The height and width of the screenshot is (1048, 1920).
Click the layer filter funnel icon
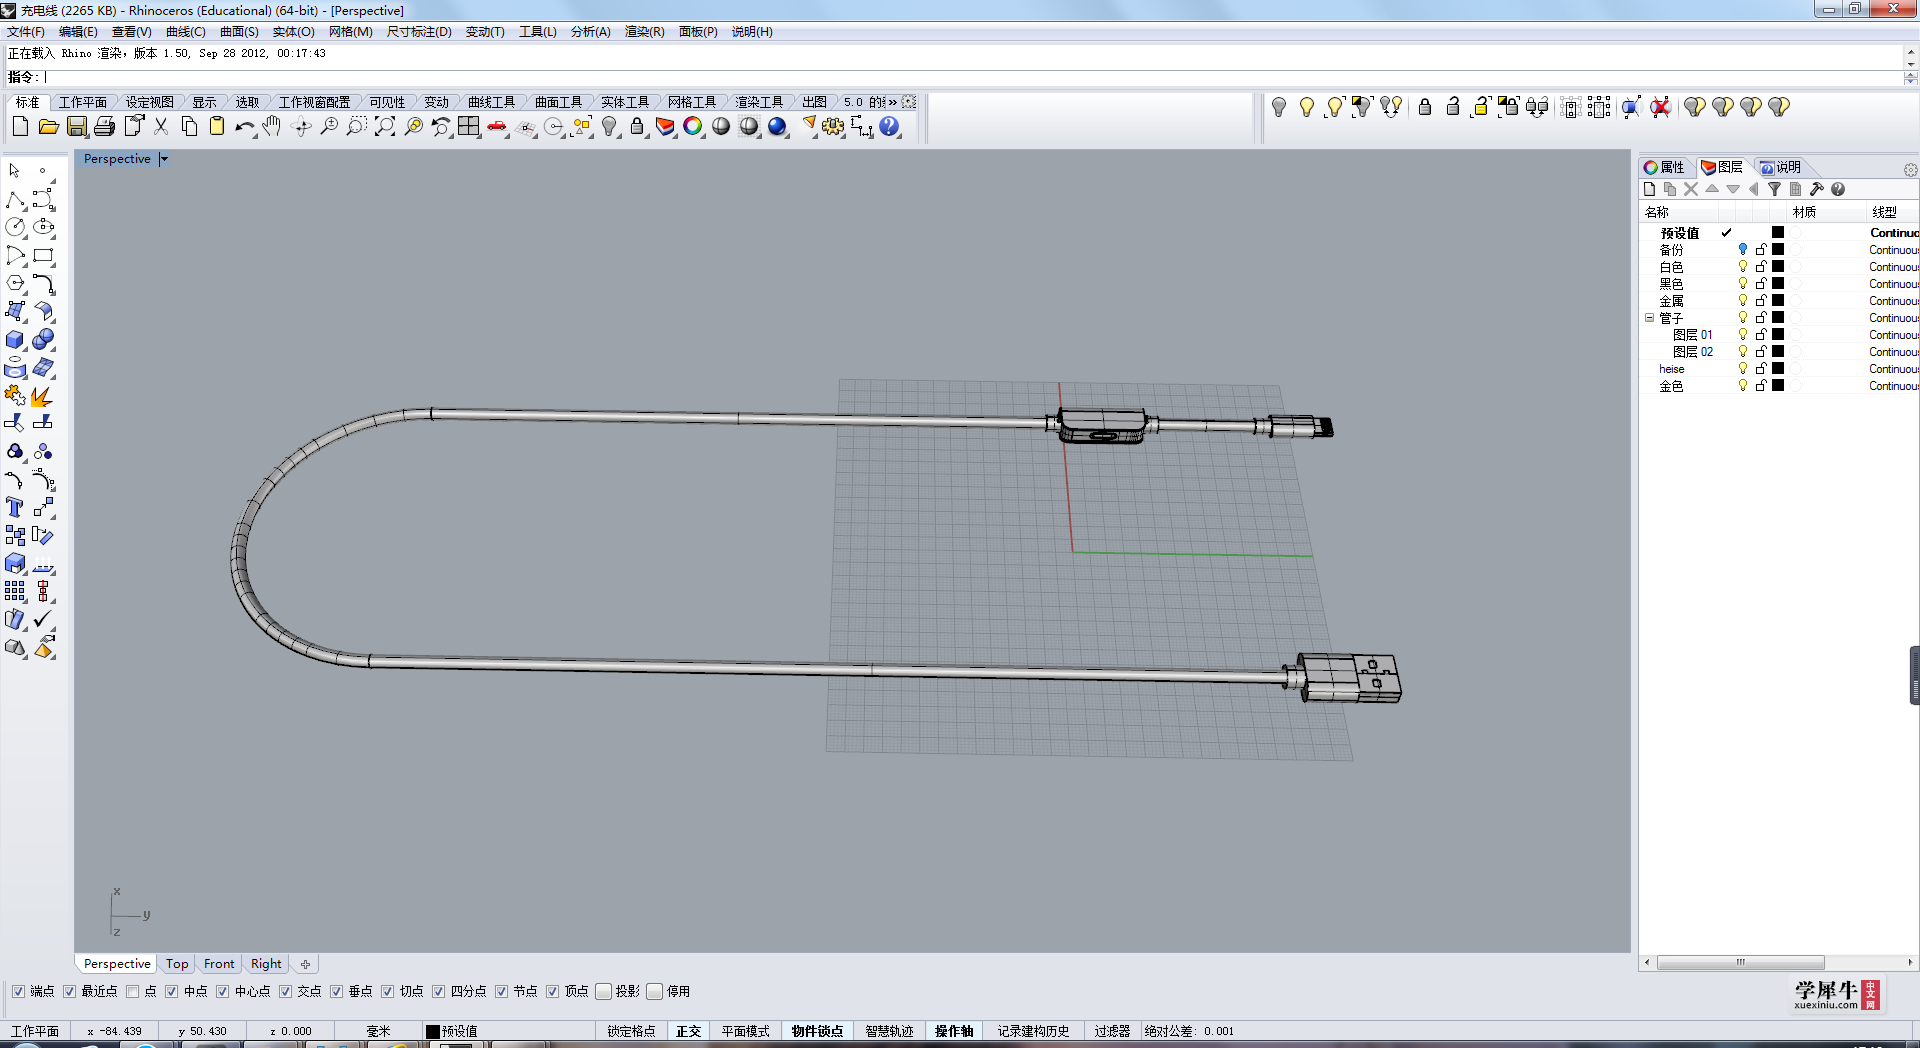[1774, 189]
